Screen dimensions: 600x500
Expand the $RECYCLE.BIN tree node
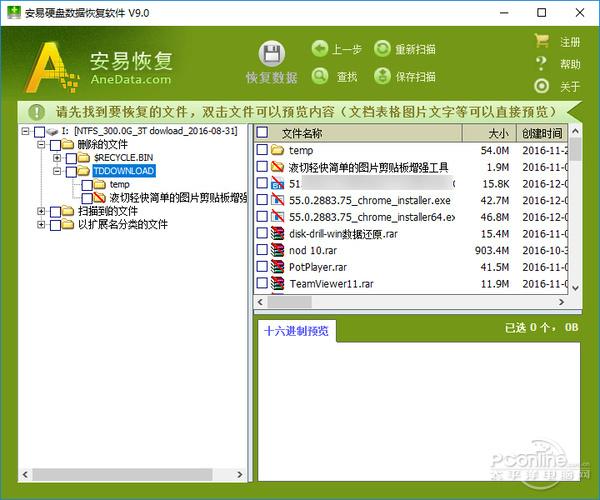pos(57,158)
